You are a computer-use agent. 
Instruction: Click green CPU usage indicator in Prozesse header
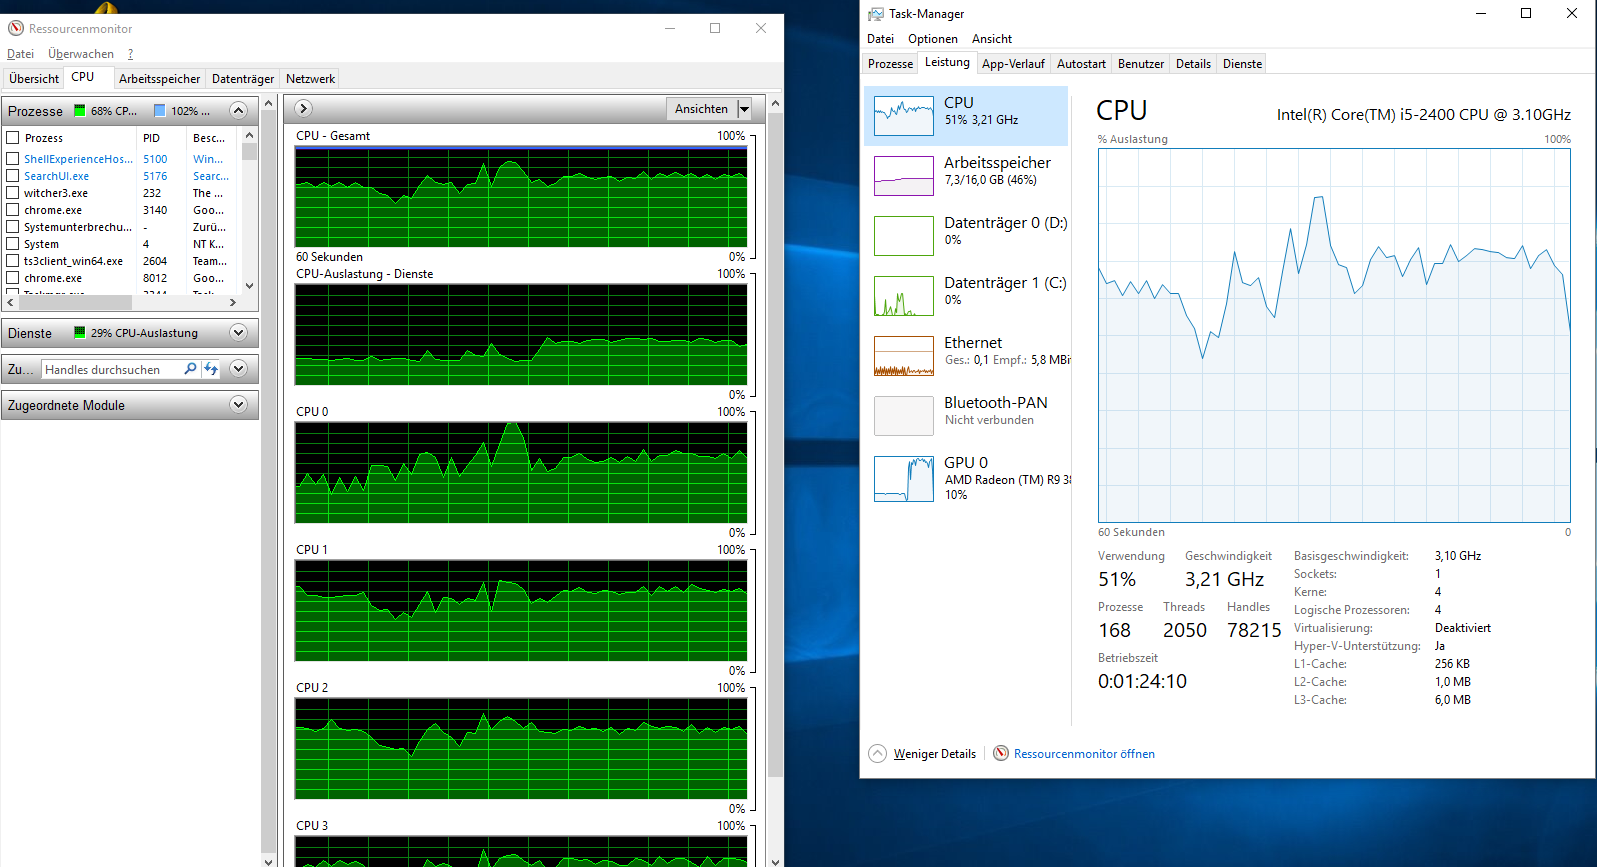[80, 111]
